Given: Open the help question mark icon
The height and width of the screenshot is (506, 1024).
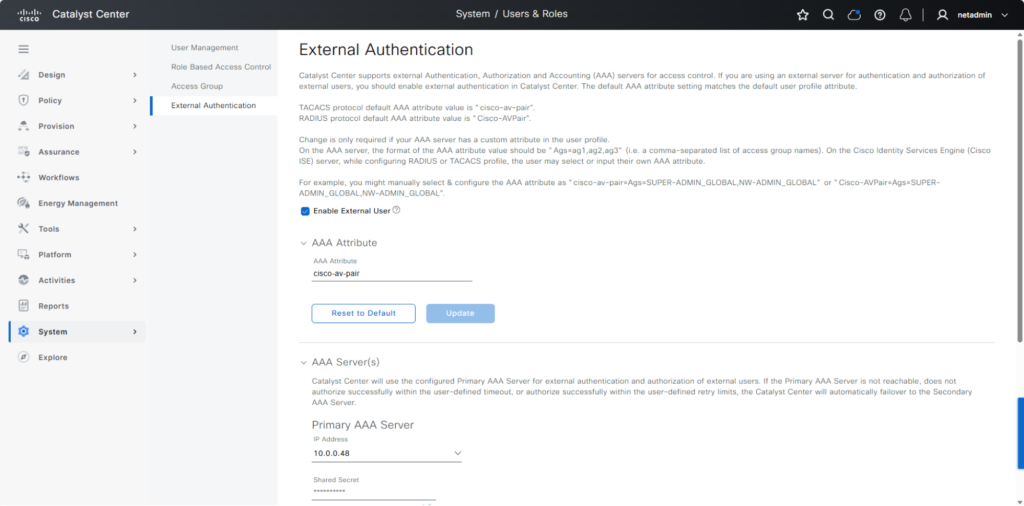Looking at the screenshot, I should coord(880,15).
